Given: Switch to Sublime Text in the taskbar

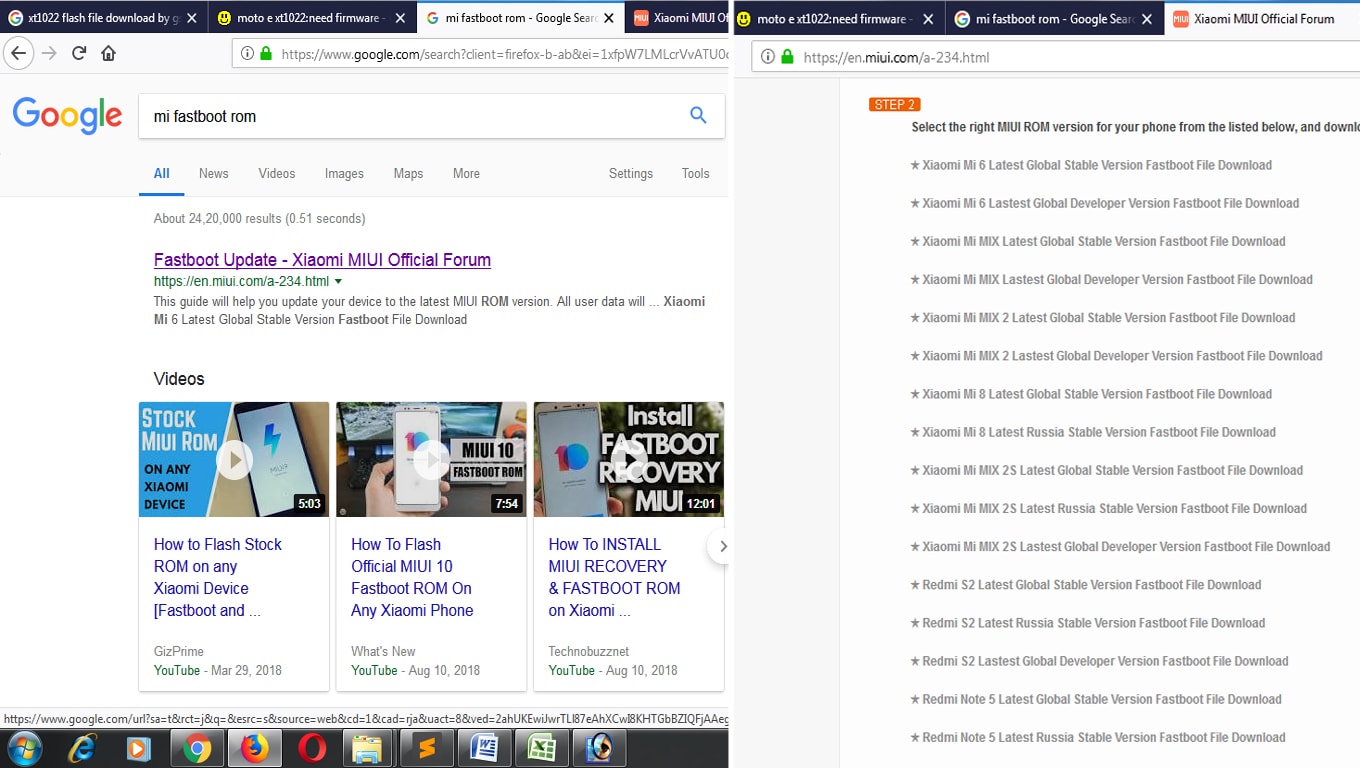Looking at the screenshot, I should 426,748.
